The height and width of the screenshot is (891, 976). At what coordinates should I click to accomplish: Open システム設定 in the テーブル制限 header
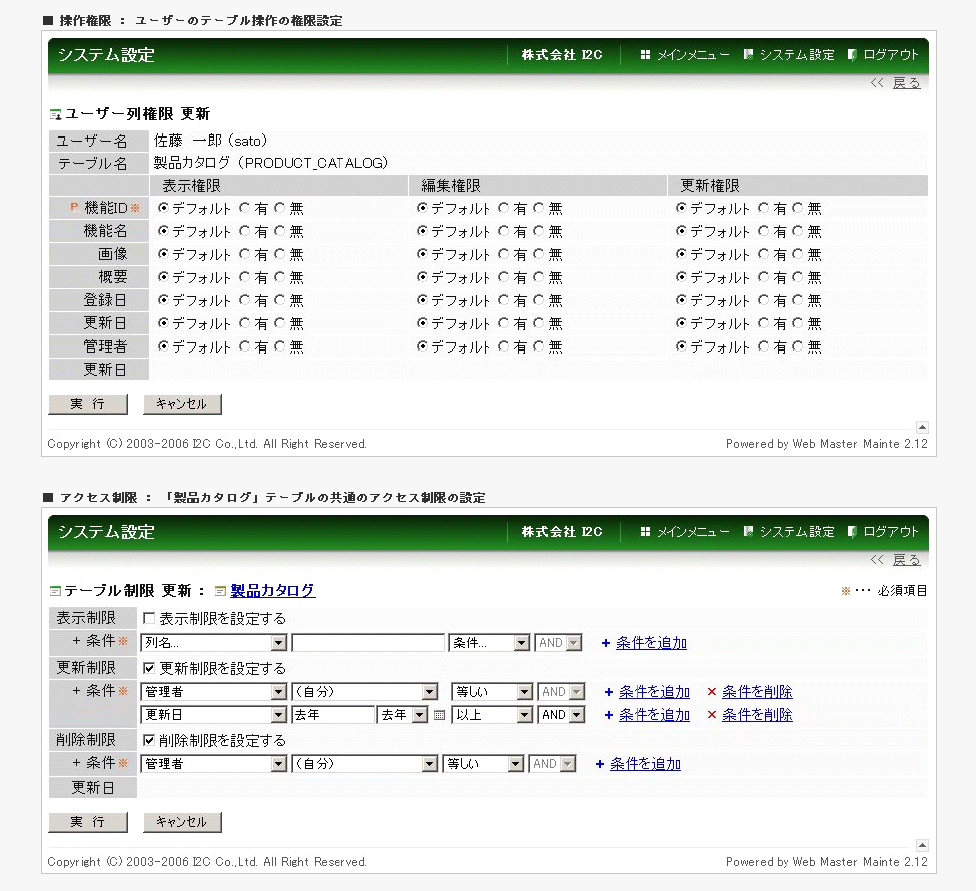click(x=796, y=532)
